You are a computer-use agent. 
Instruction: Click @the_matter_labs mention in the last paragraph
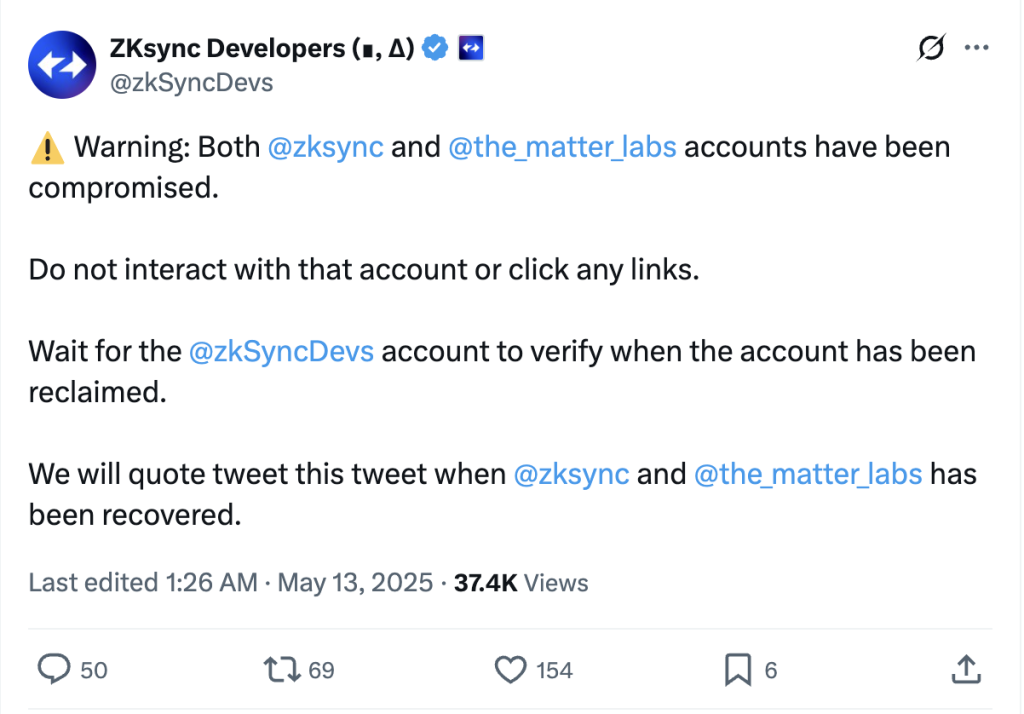(807, 473)
